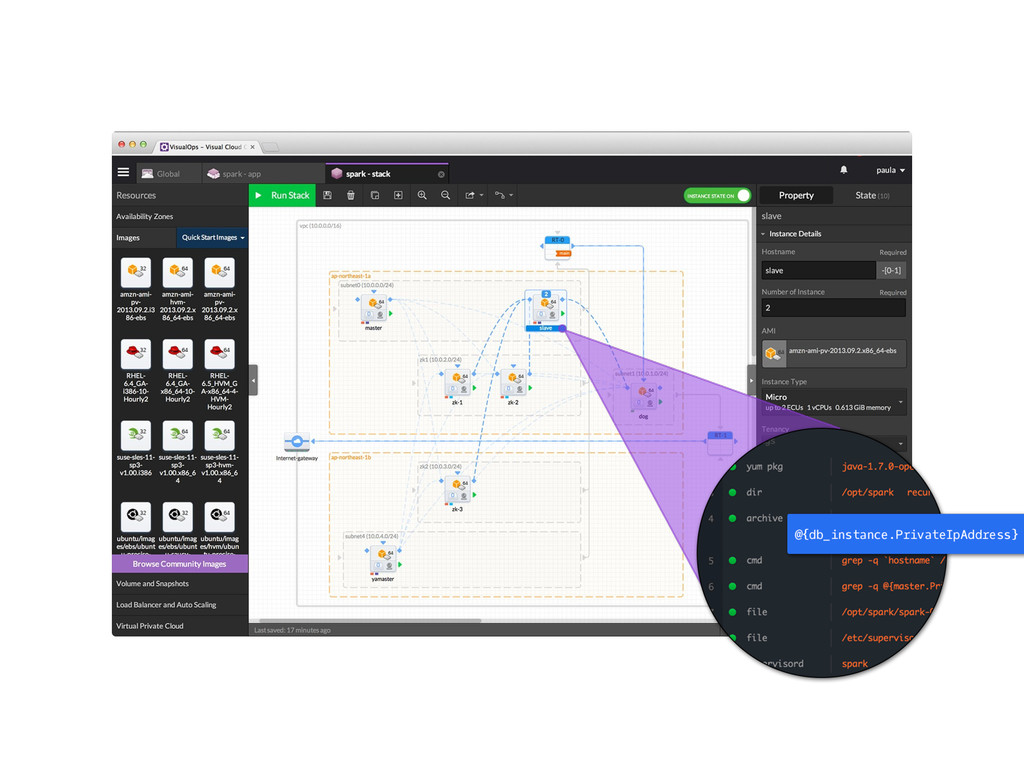Select the RT-0 route table node
This screenshot has height=768, width=1024.
pos(558,247)
